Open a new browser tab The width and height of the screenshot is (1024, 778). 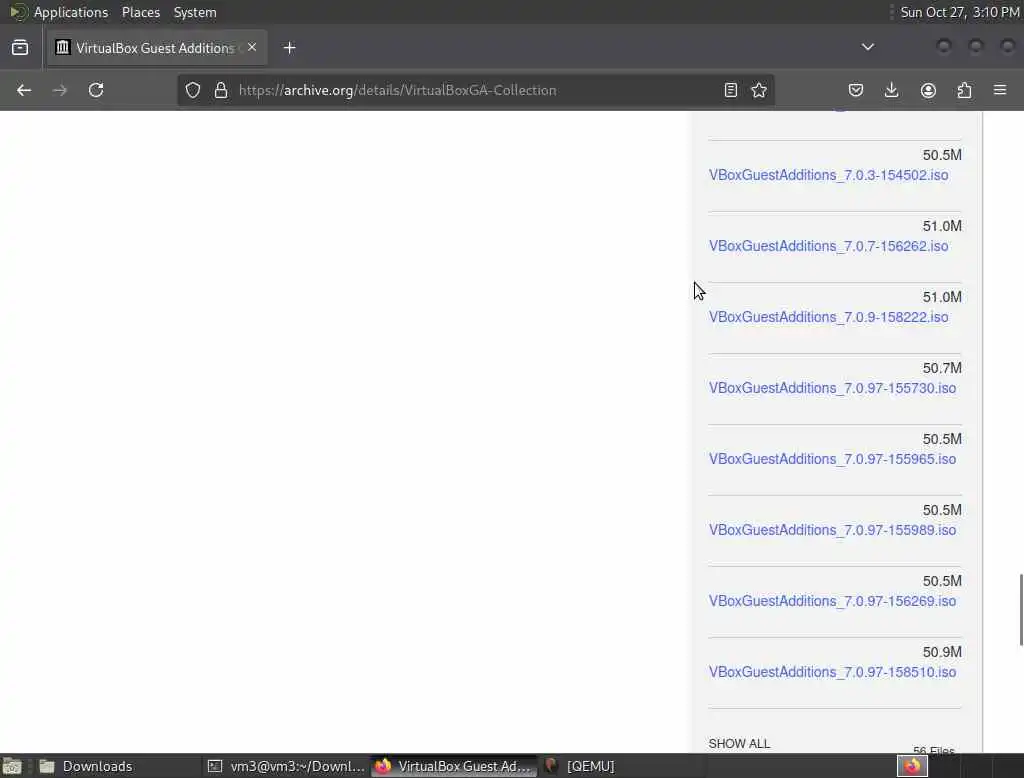pyautogui.click(x=289, y=48)
